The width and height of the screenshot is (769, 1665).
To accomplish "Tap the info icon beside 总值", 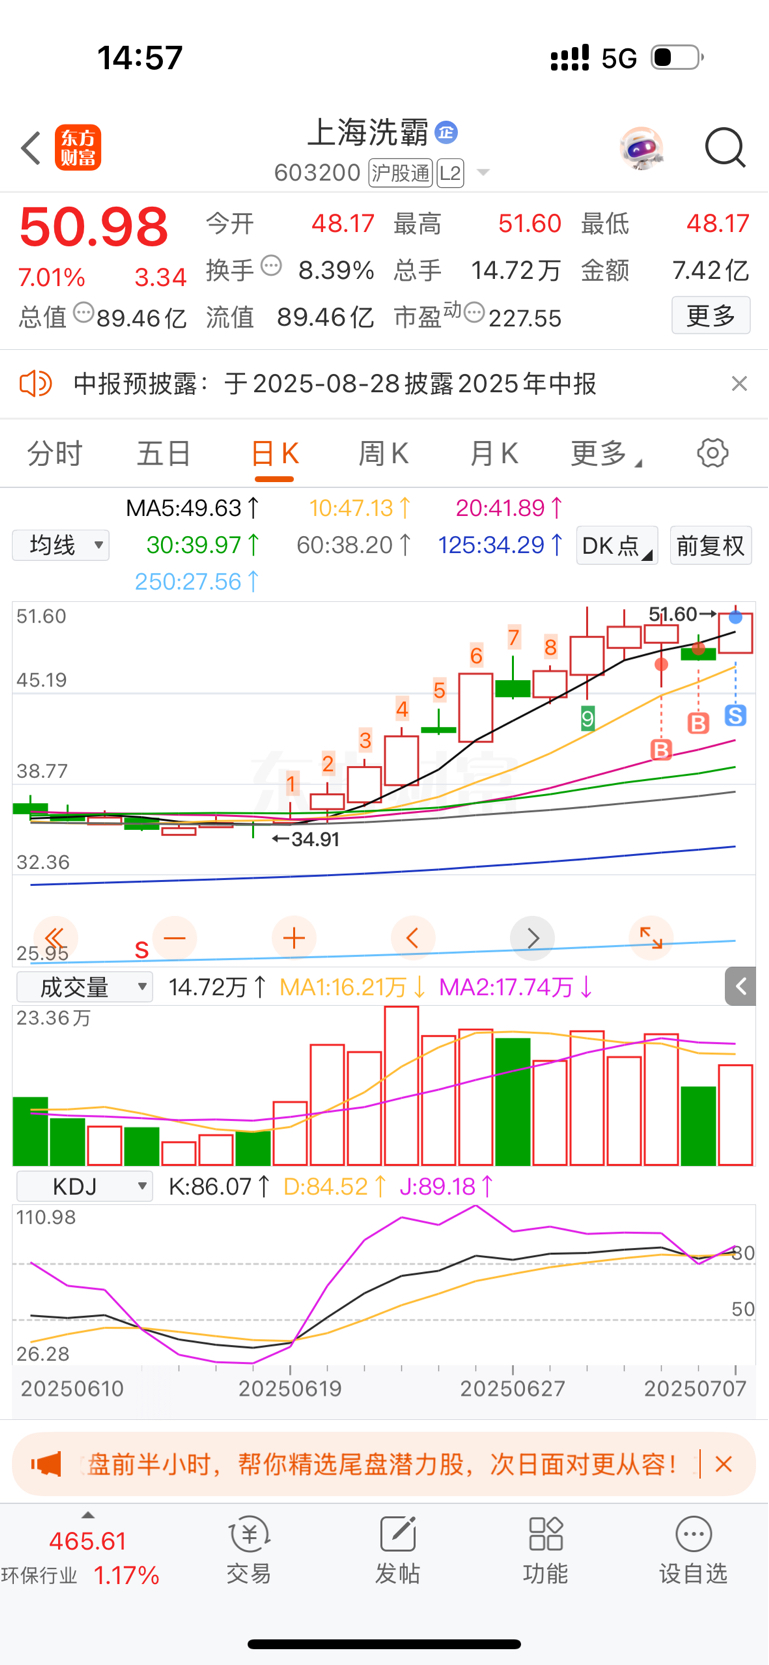I will (x=84, y=313).
